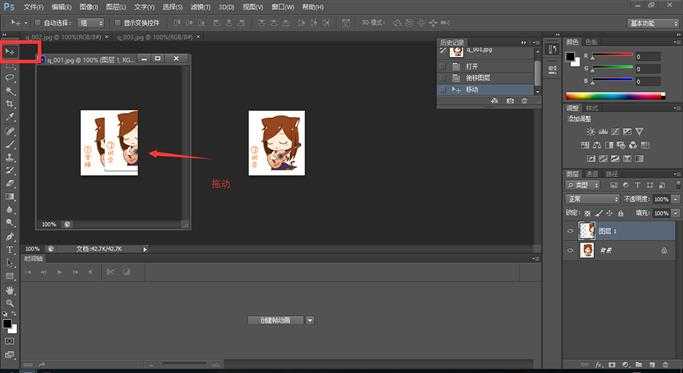683x373 pixels.
Task: Hide 图层 1 with eye icon
Action: [x=570, y=231]
